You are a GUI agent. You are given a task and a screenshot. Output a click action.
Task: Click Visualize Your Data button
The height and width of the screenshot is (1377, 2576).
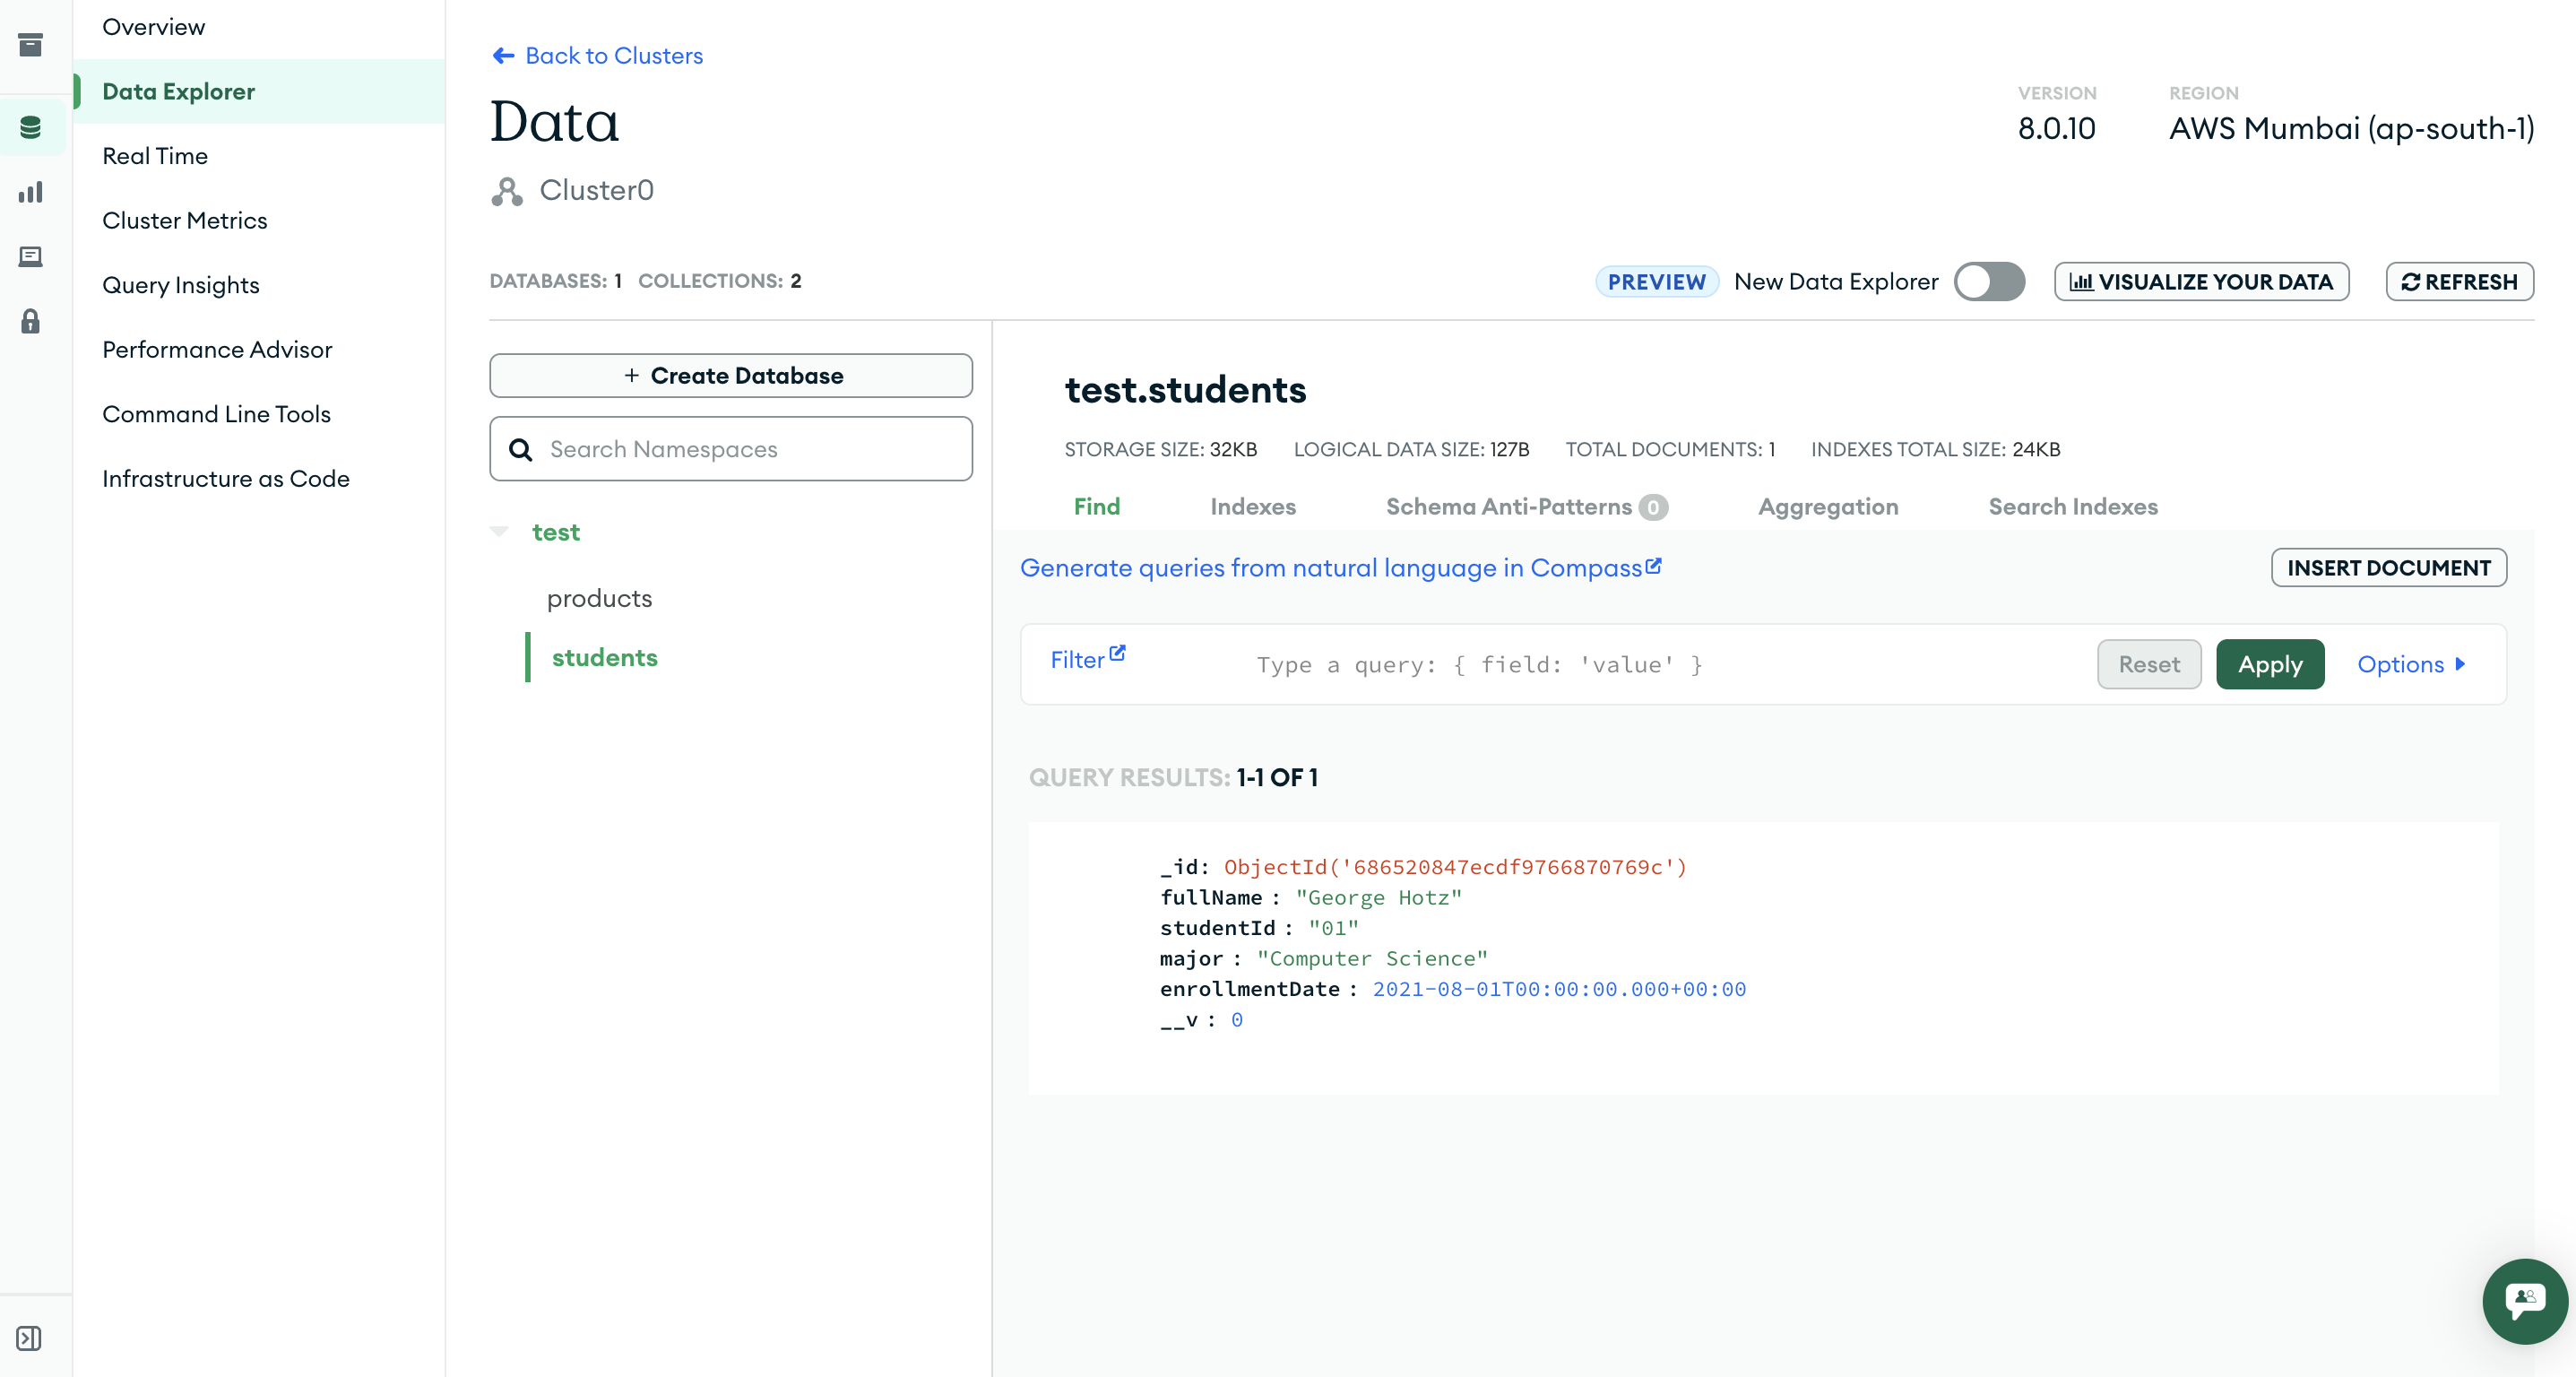[x=2201, y=282]
